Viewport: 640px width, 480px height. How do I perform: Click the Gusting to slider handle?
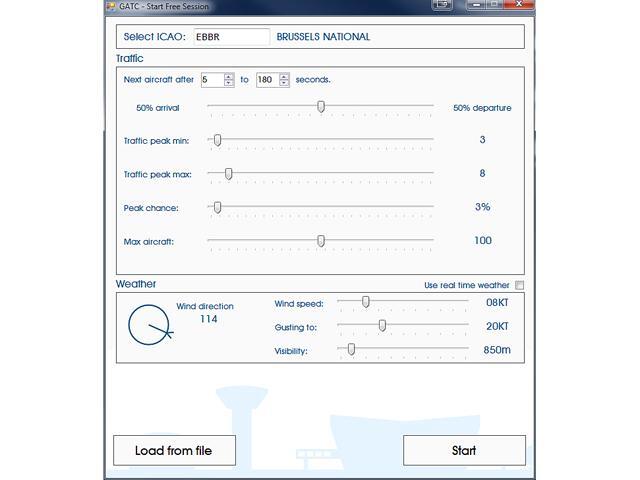382,326
